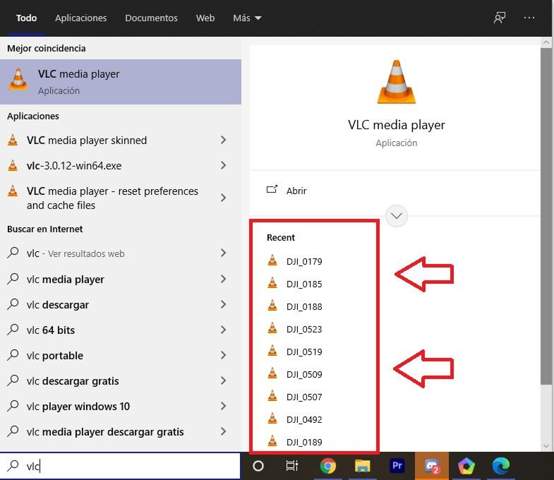Open File Explorer from the taskbar
The width and height of the screenshot is (554, 480).
pyautogui.click(x=363, y=466)
